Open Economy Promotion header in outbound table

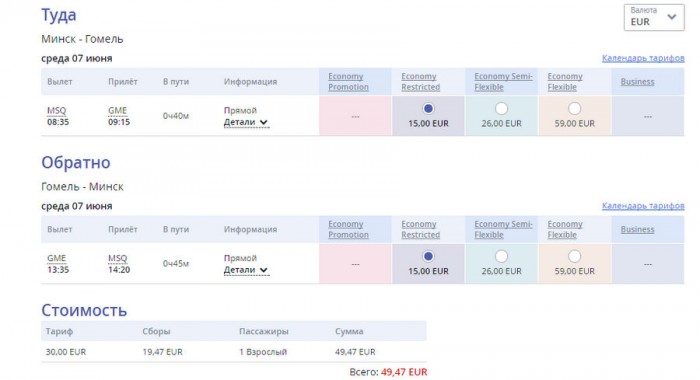click(348, 82)
